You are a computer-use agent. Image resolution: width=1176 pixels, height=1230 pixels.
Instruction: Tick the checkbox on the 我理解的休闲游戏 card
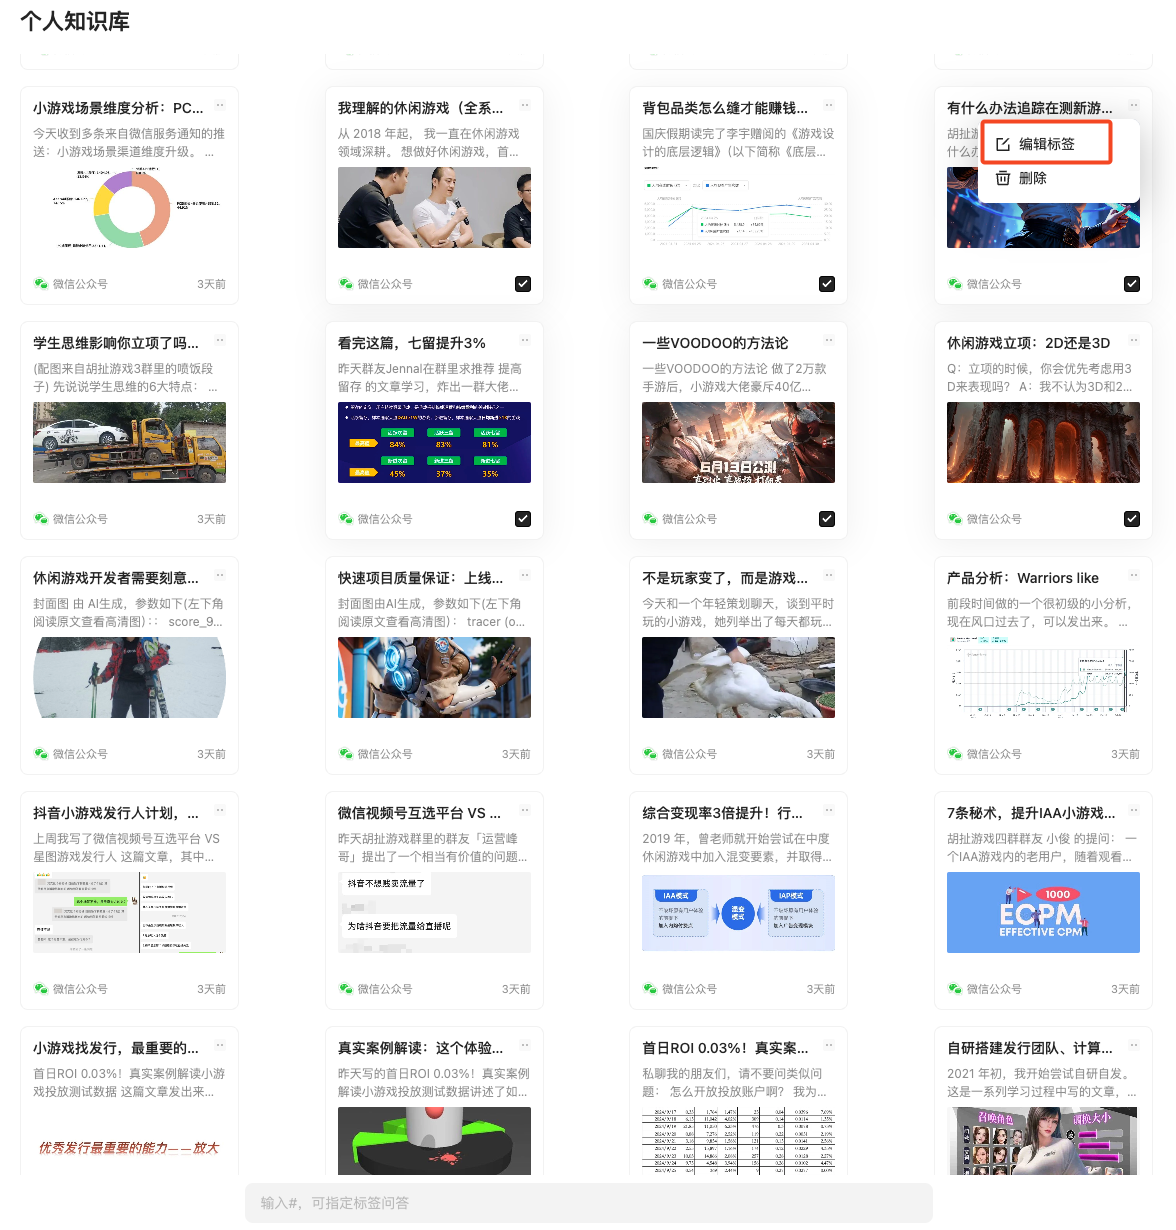click(523, 284)
